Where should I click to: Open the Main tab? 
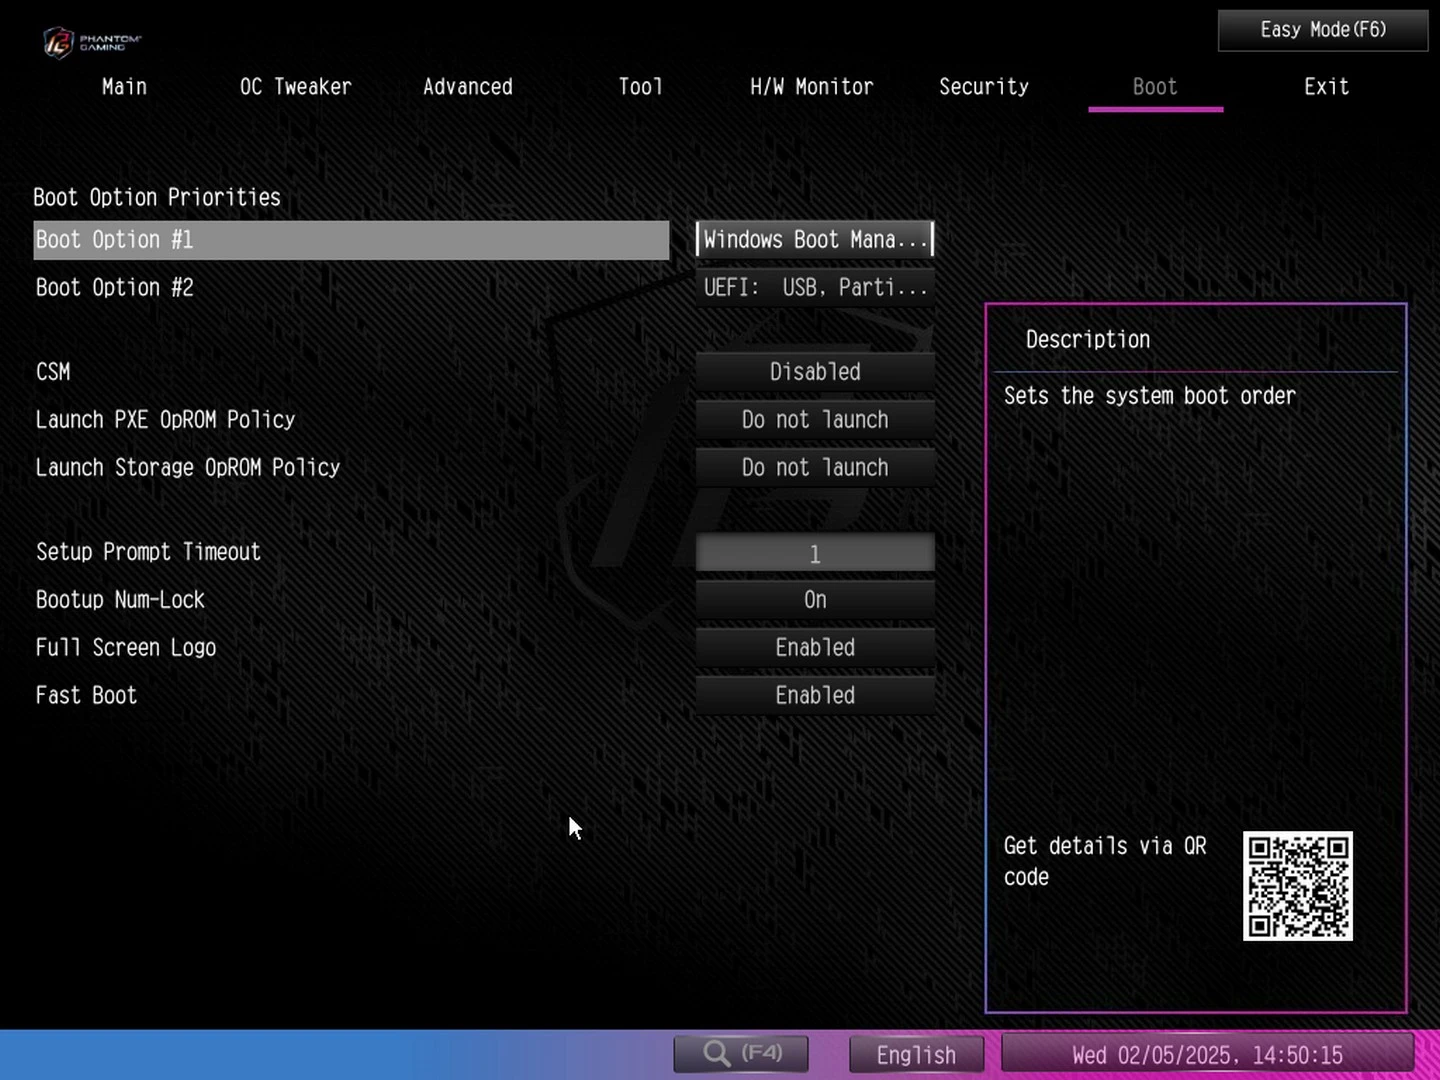(x=124, y=87)
